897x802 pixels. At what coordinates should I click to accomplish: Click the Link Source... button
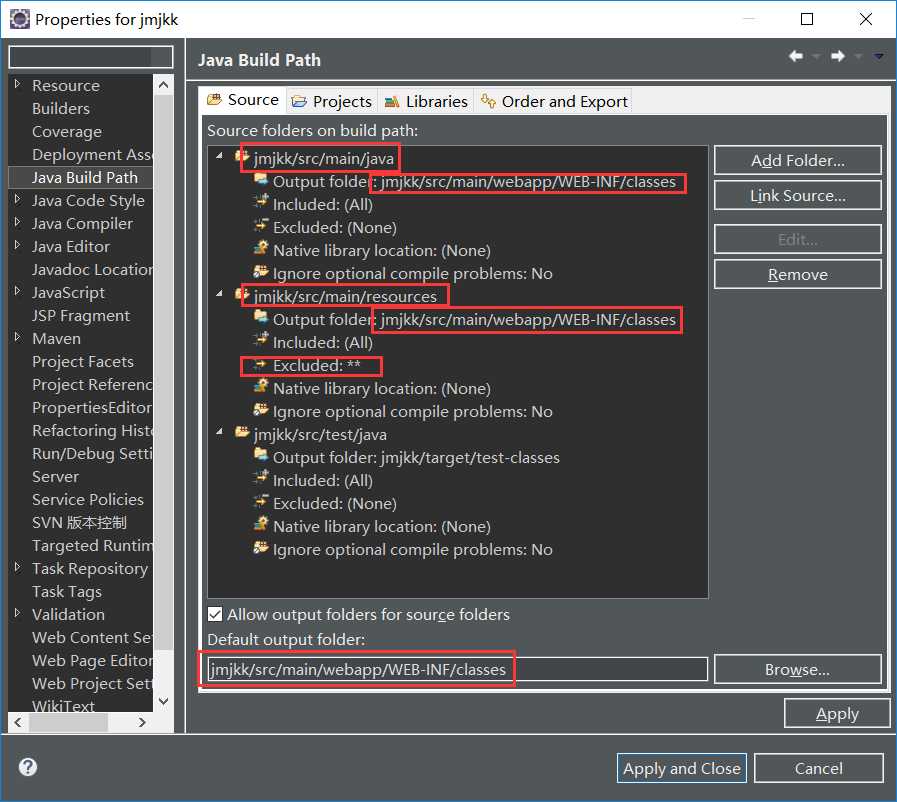[797, 196]
